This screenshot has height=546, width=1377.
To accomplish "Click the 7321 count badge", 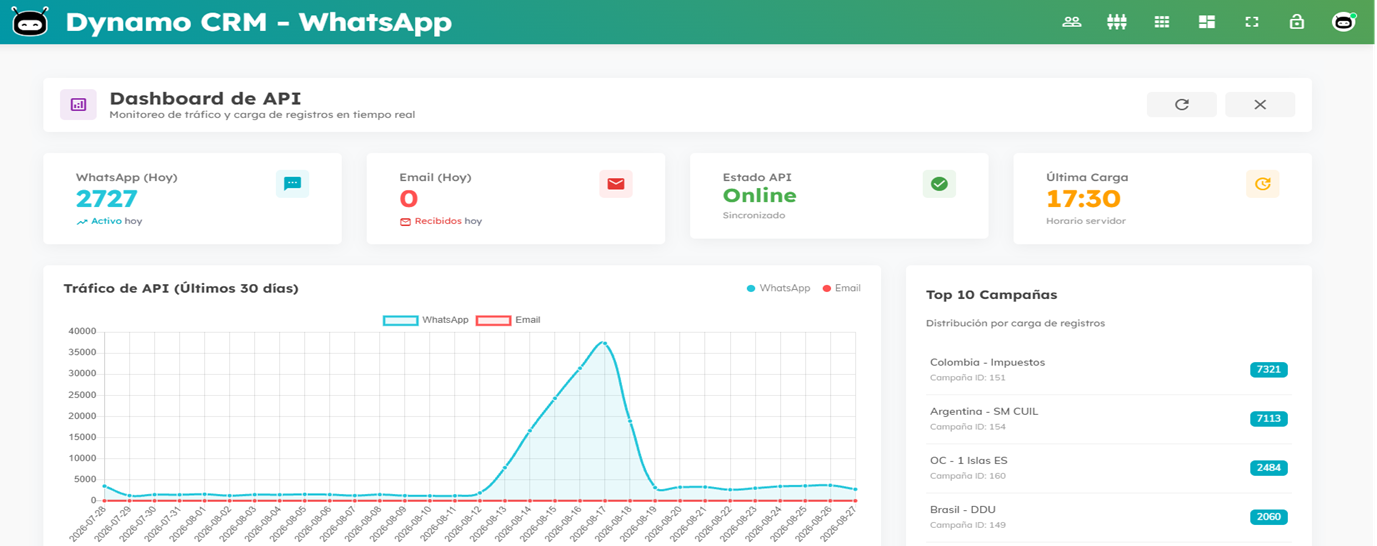I will [1268, 369].
